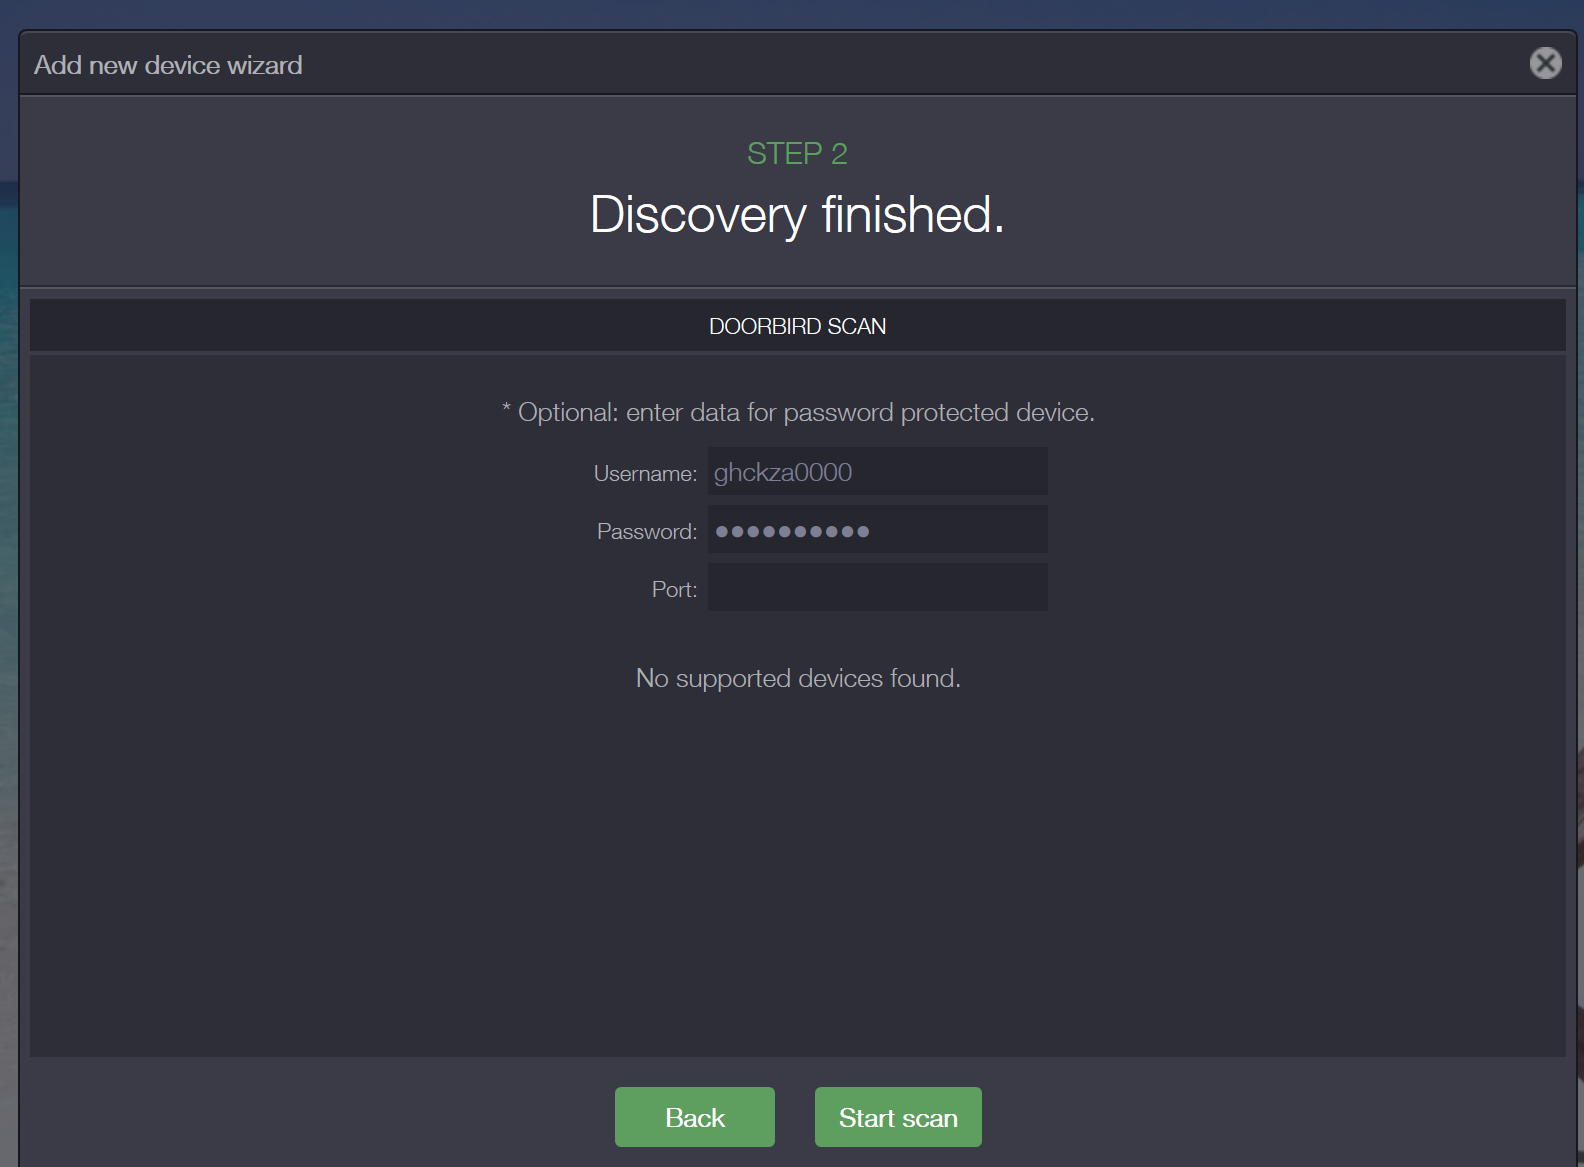Click the footer gap between Back and Start scan
Screen dimensions: 1584x1167
click(795, 1117)
